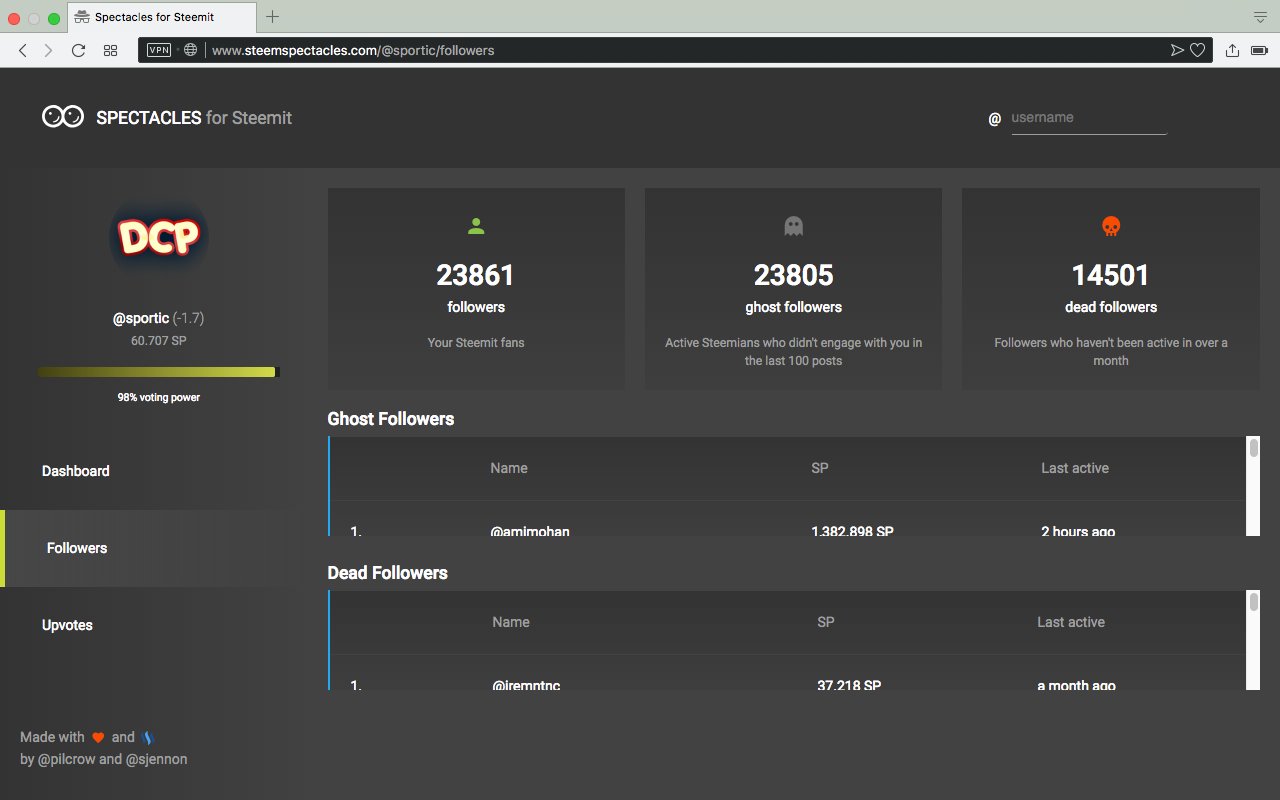Click 60.707 SP text under username
The height and width of the screenshot is (800, 1280).
(x=159, y=341)
